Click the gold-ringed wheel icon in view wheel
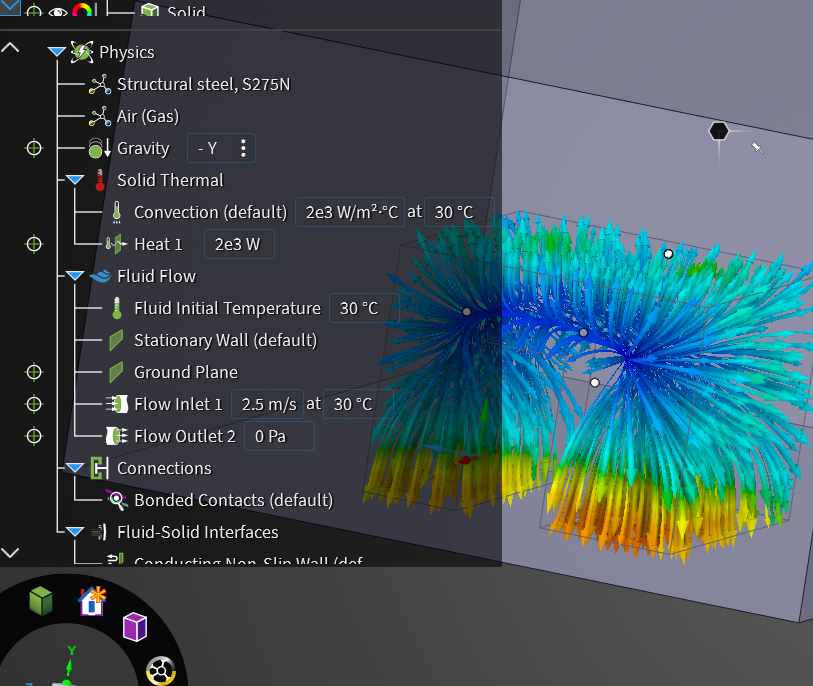This screenshot has height=686, width=813. tap(160, 671)
